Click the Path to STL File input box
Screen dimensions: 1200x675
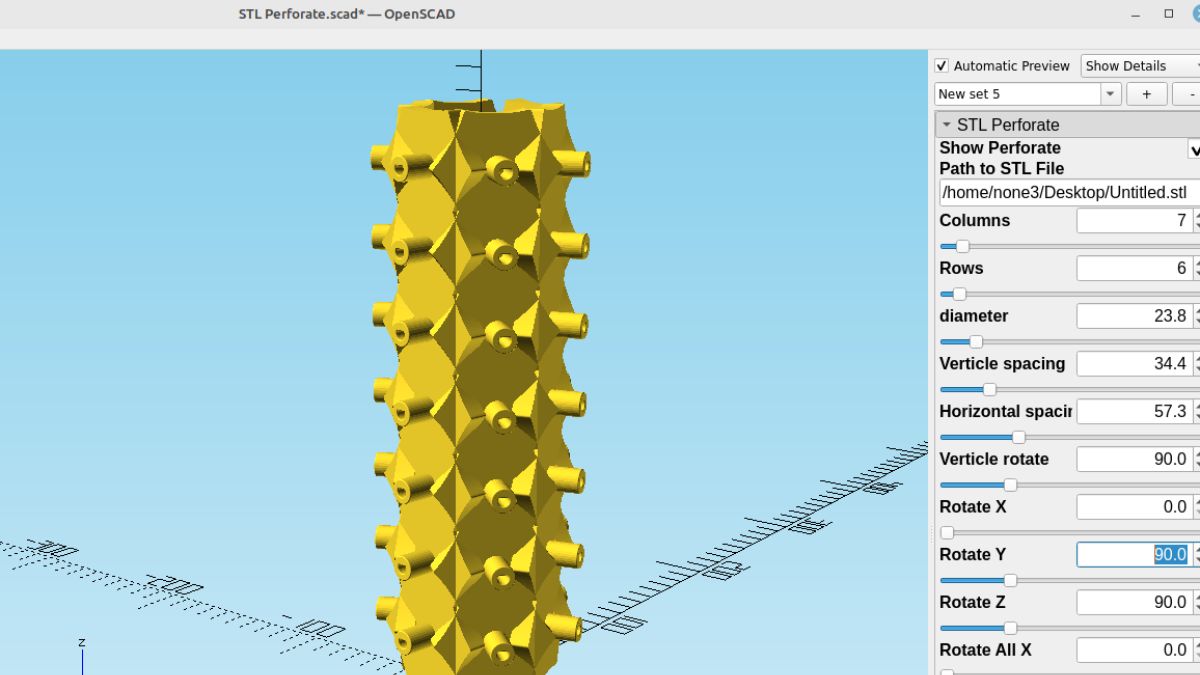[x=1069, y=193]
